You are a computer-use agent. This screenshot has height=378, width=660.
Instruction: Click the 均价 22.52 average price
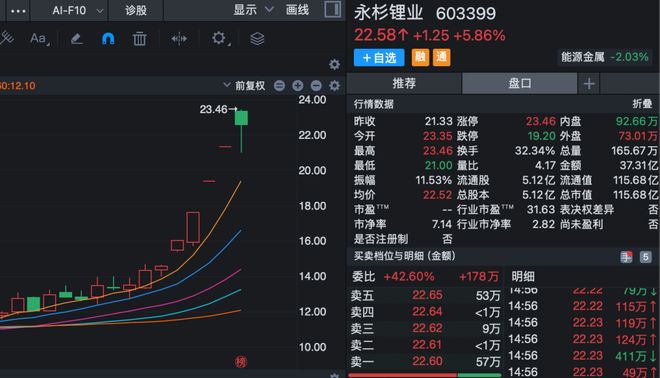pos(437,195)
